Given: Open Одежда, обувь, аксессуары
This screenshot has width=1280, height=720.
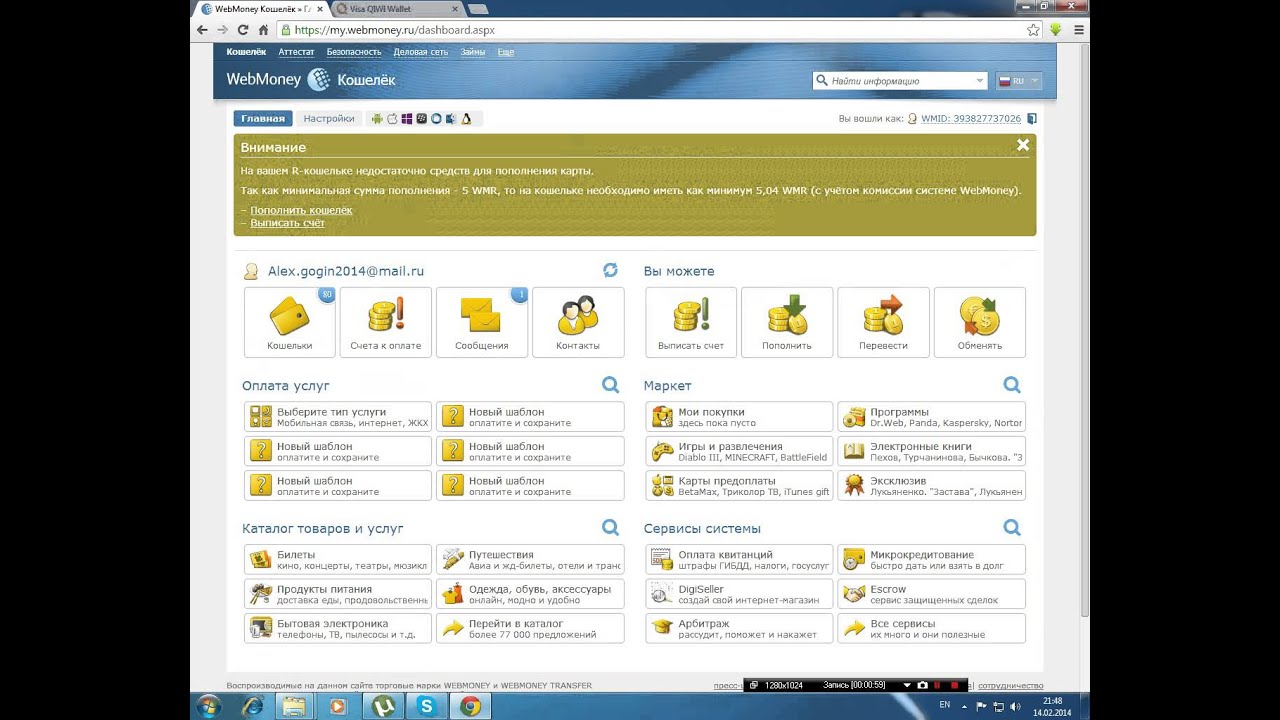Looking at the screenshot, I should coord(530,594).
